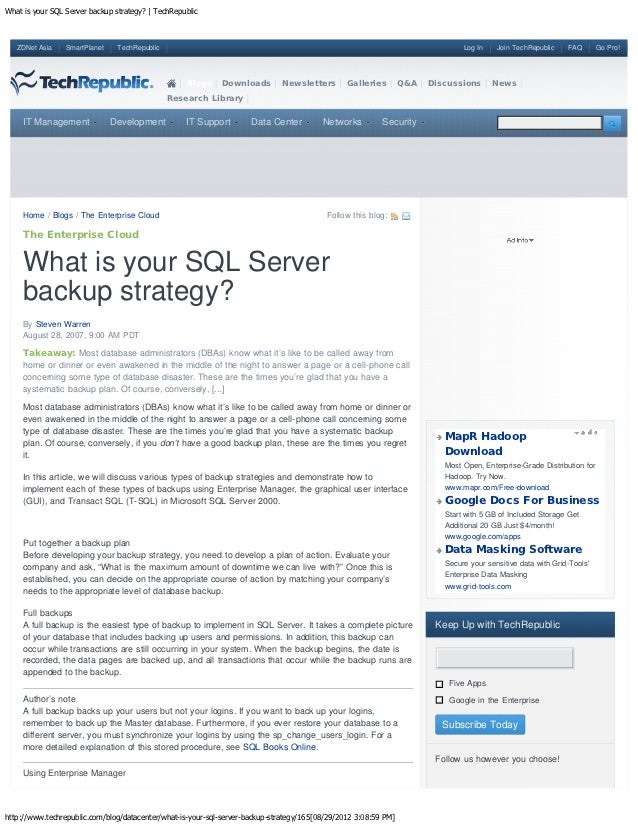Open the Newsletters nav item
The image size is (638, 826).
point(309,83)
